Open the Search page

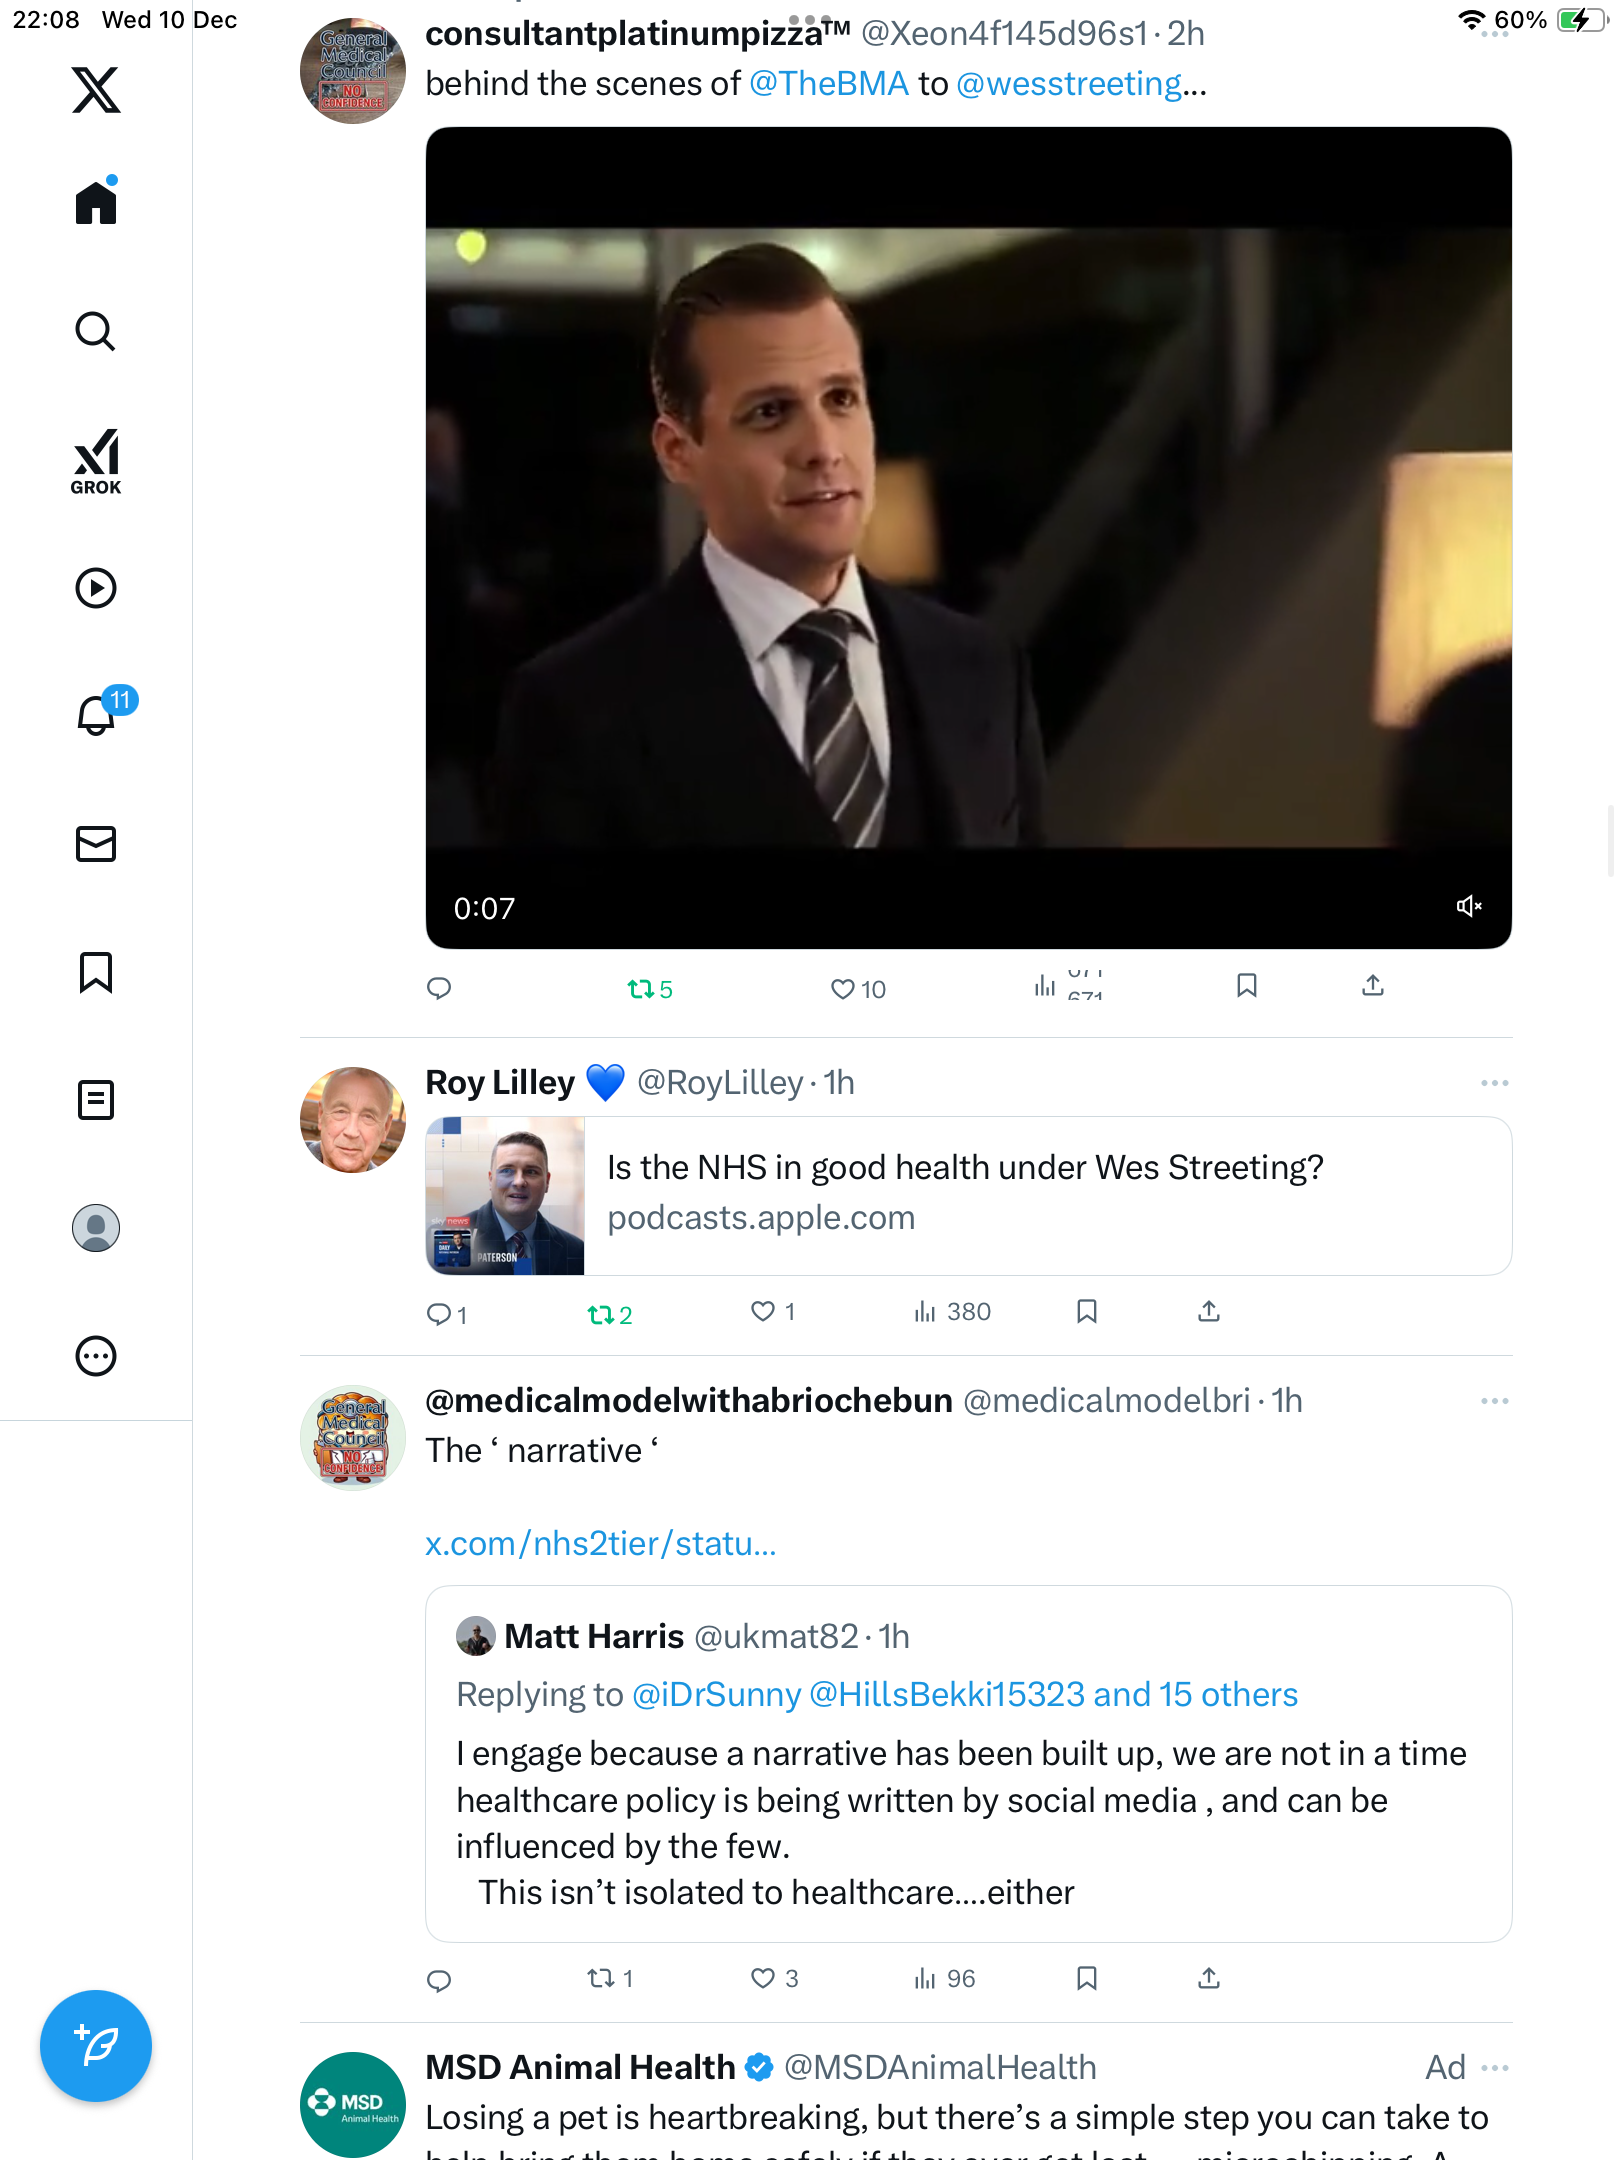pos(96,331)
